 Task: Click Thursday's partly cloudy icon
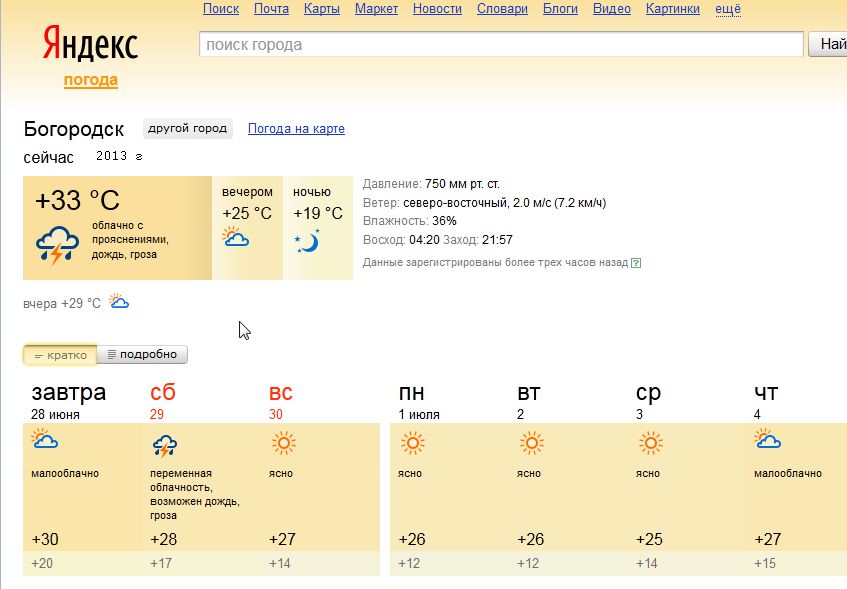click(x=768, y=440)
